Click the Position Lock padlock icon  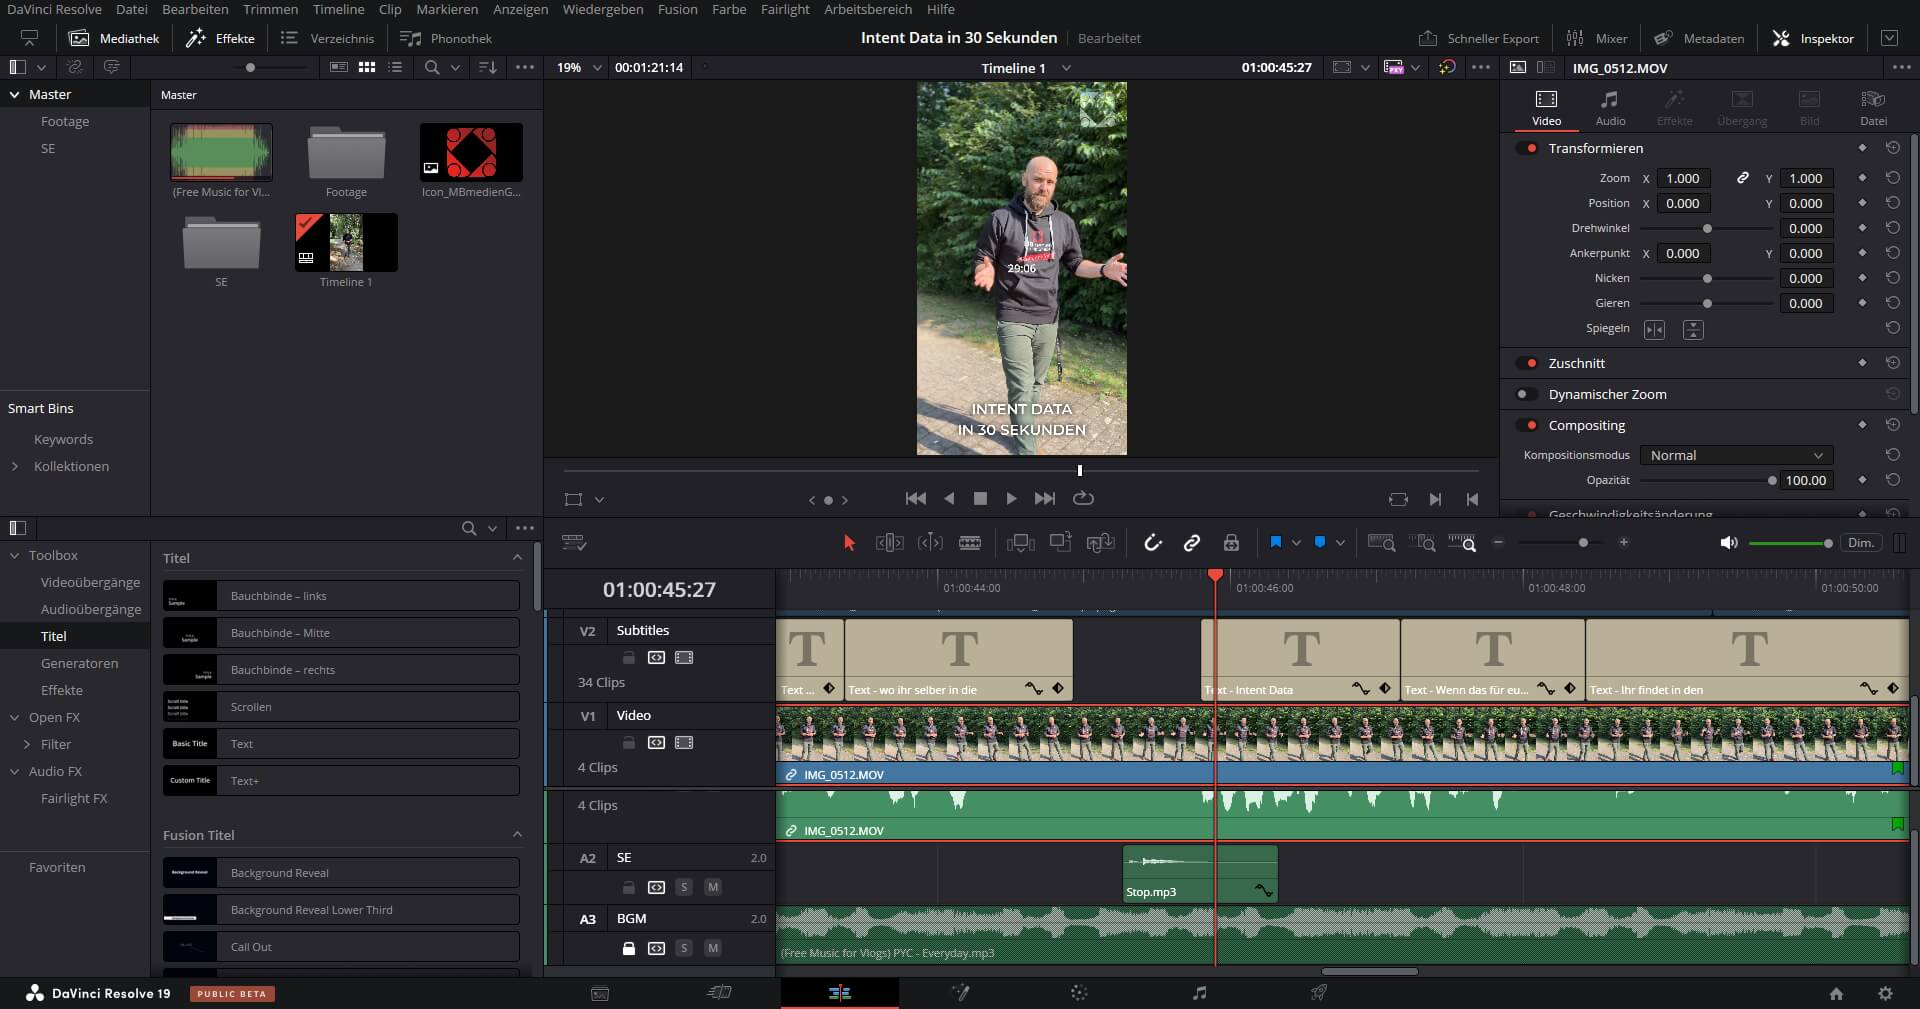coord(1231,543)
